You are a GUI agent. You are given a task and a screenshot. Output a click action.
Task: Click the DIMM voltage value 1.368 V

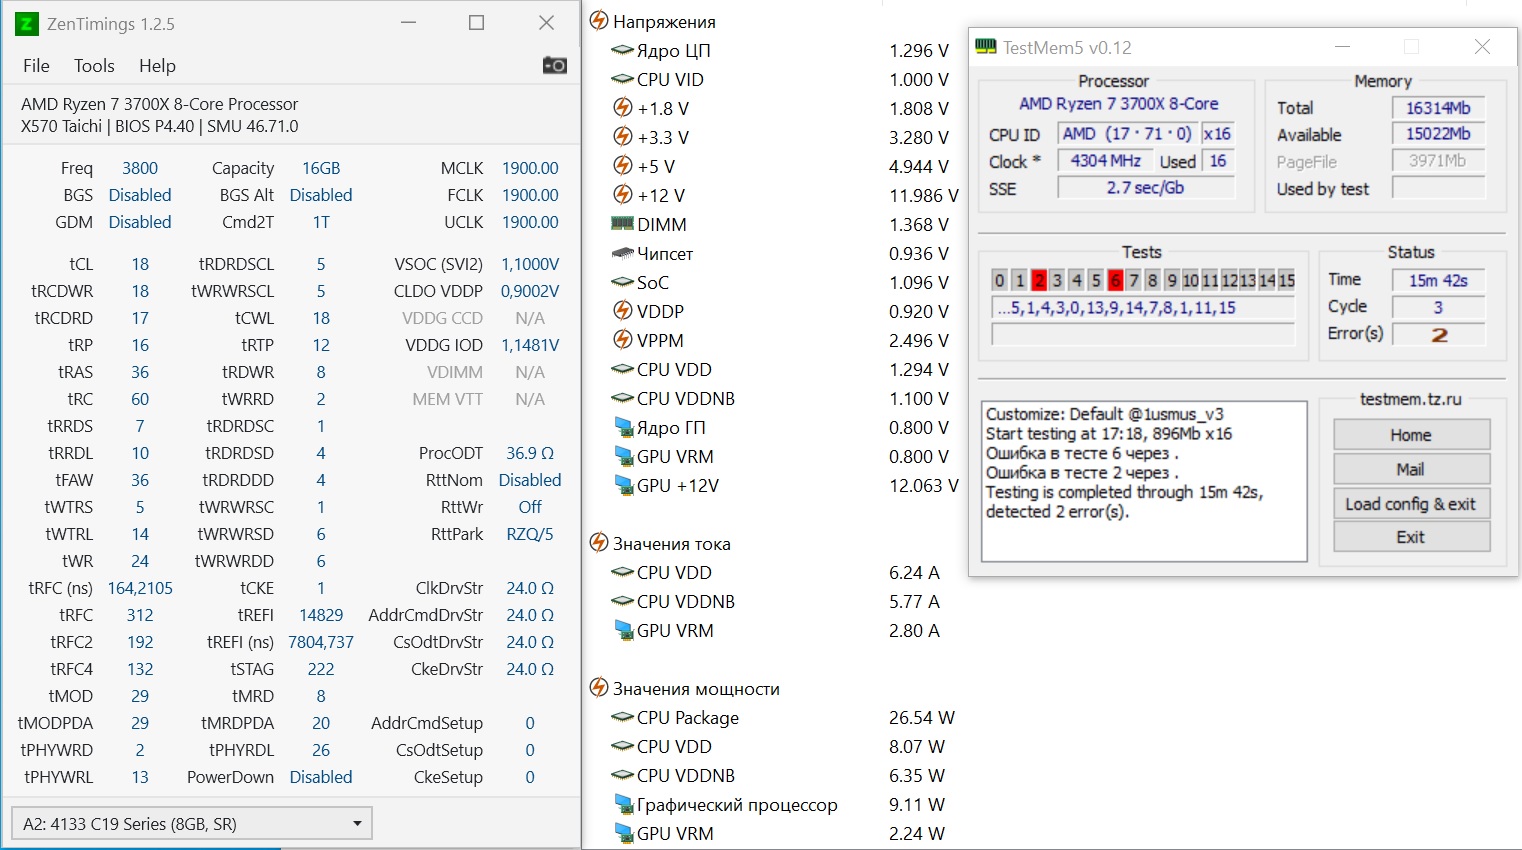[919, 225]
